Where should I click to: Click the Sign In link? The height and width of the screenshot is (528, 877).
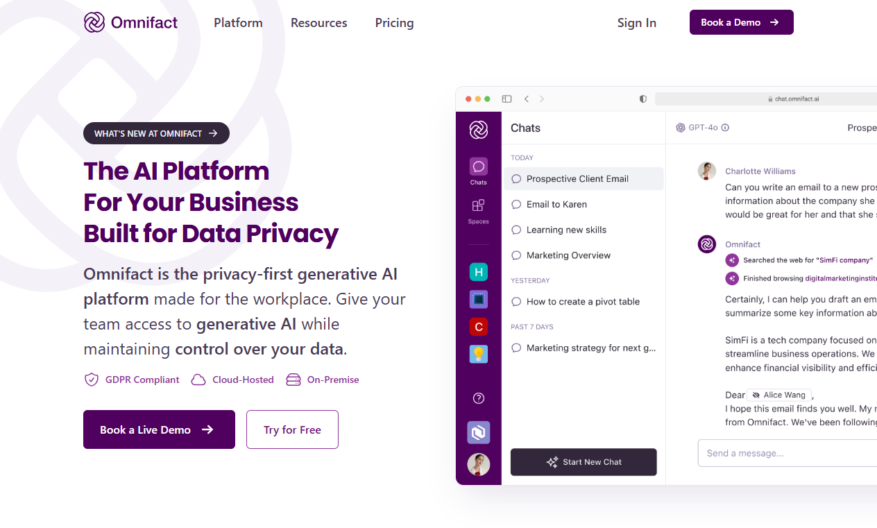pyautogui.click(x=636, y=23)
